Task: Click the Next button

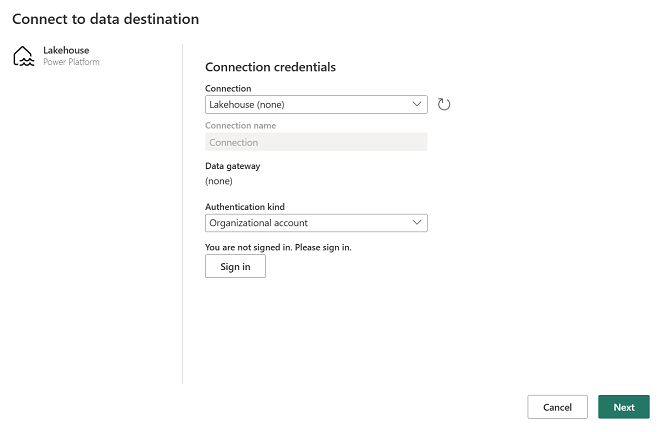Action: pyautogui.click(x=624, y=407)
